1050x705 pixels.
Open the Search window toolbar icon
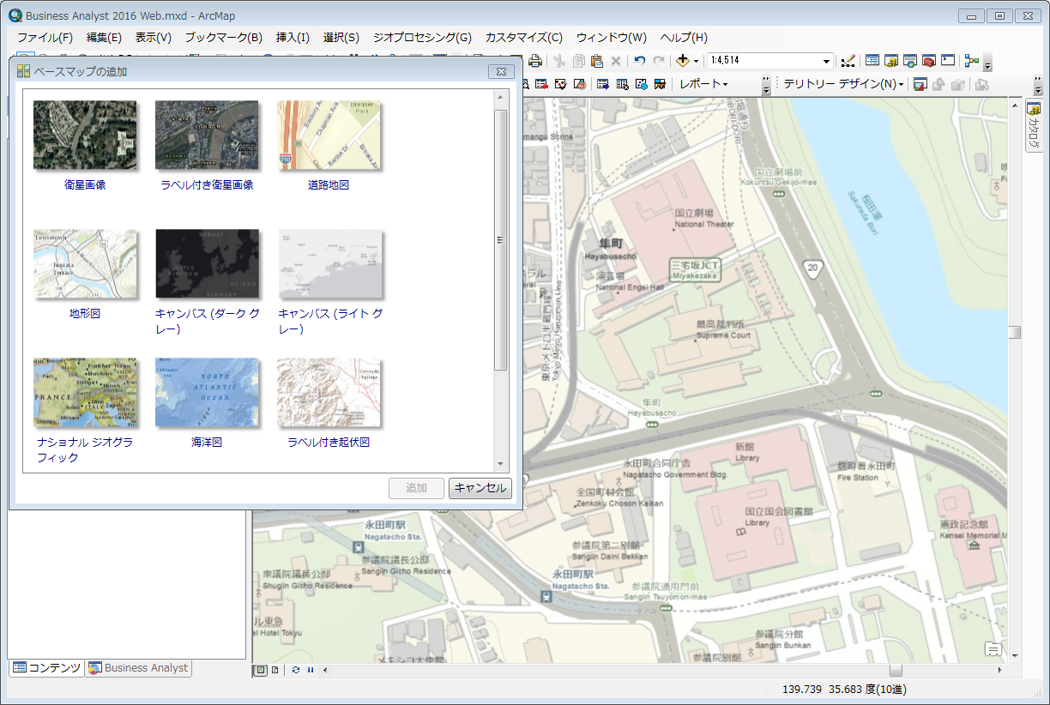909,61
